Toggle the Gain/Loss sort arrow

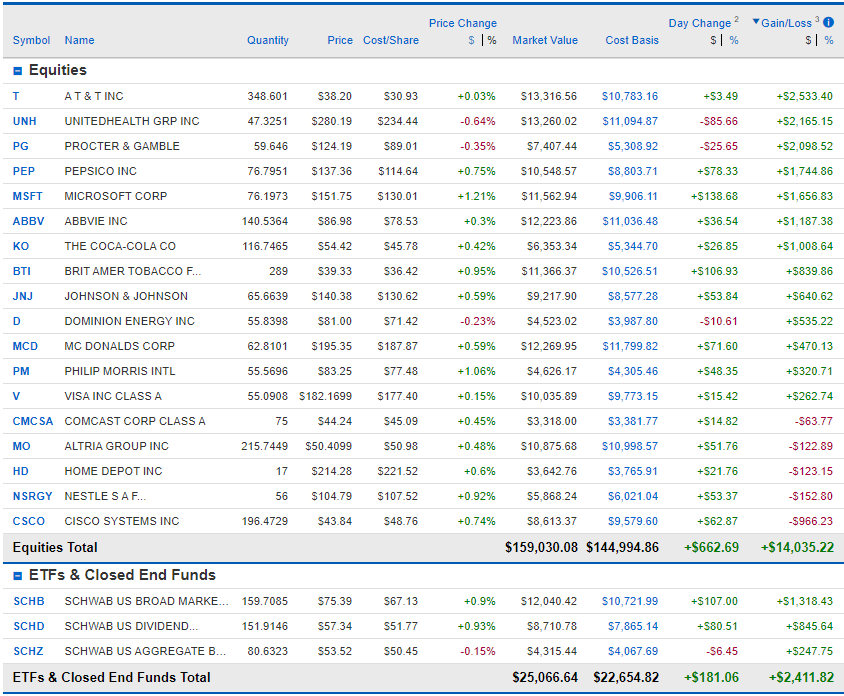tap(756, 22)
